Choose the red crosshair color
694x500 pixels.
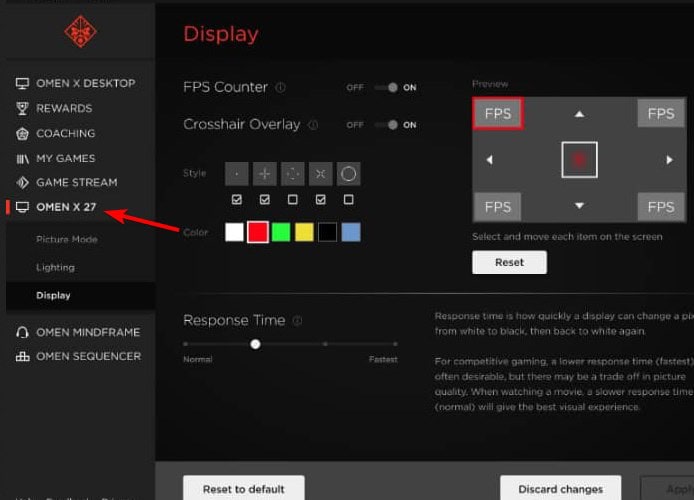point(258,232)
